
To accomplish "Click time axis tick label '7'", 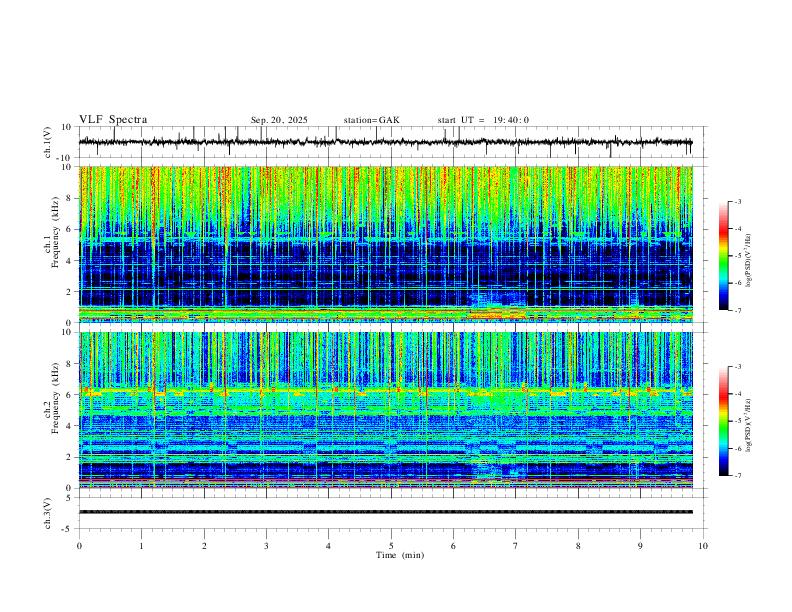I will click(516, 546).
